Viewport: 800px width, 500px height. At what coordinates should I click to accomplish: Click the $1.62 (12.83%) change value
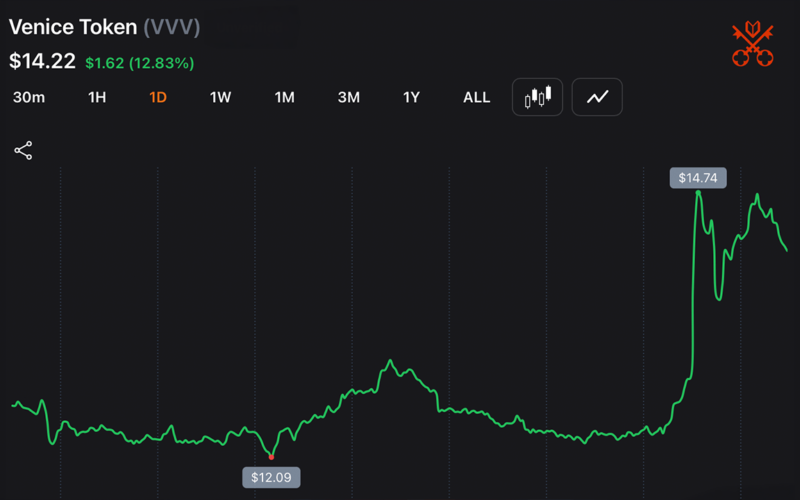tap(140, 63)
